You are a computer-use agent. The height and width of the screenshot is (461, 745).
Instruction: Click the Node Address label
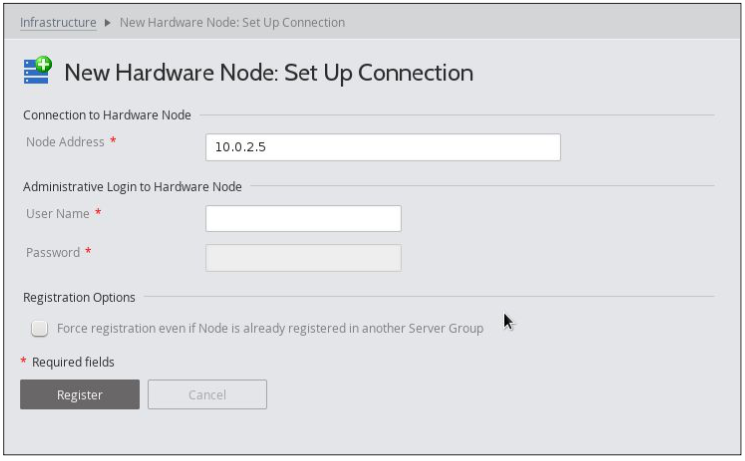point(65,142)
